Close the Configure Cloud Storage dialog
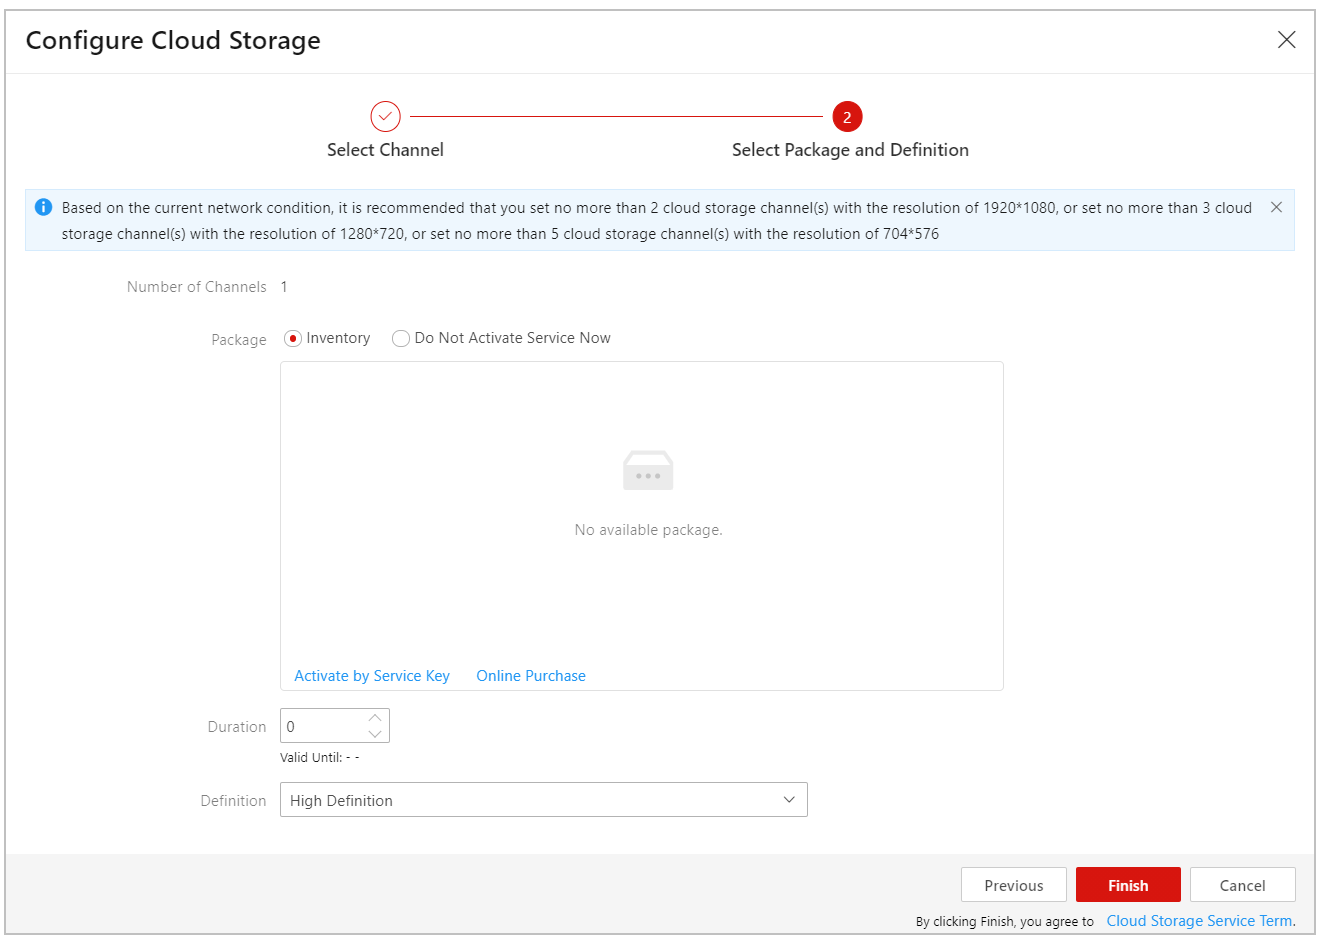 pyautogui.click(x=1286, y=40)
